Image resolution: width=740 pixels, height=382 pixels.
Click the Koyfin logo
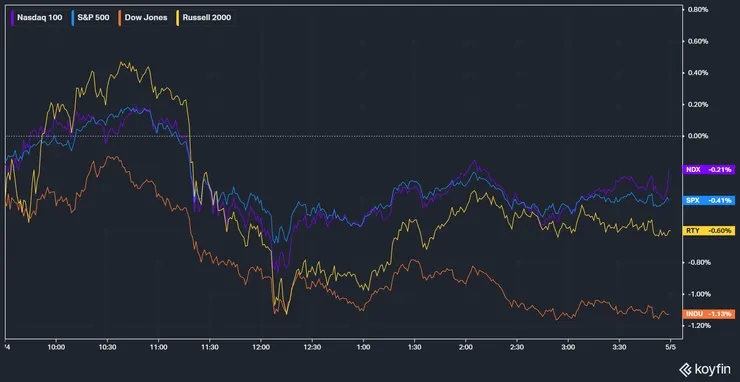click(706, 369)
